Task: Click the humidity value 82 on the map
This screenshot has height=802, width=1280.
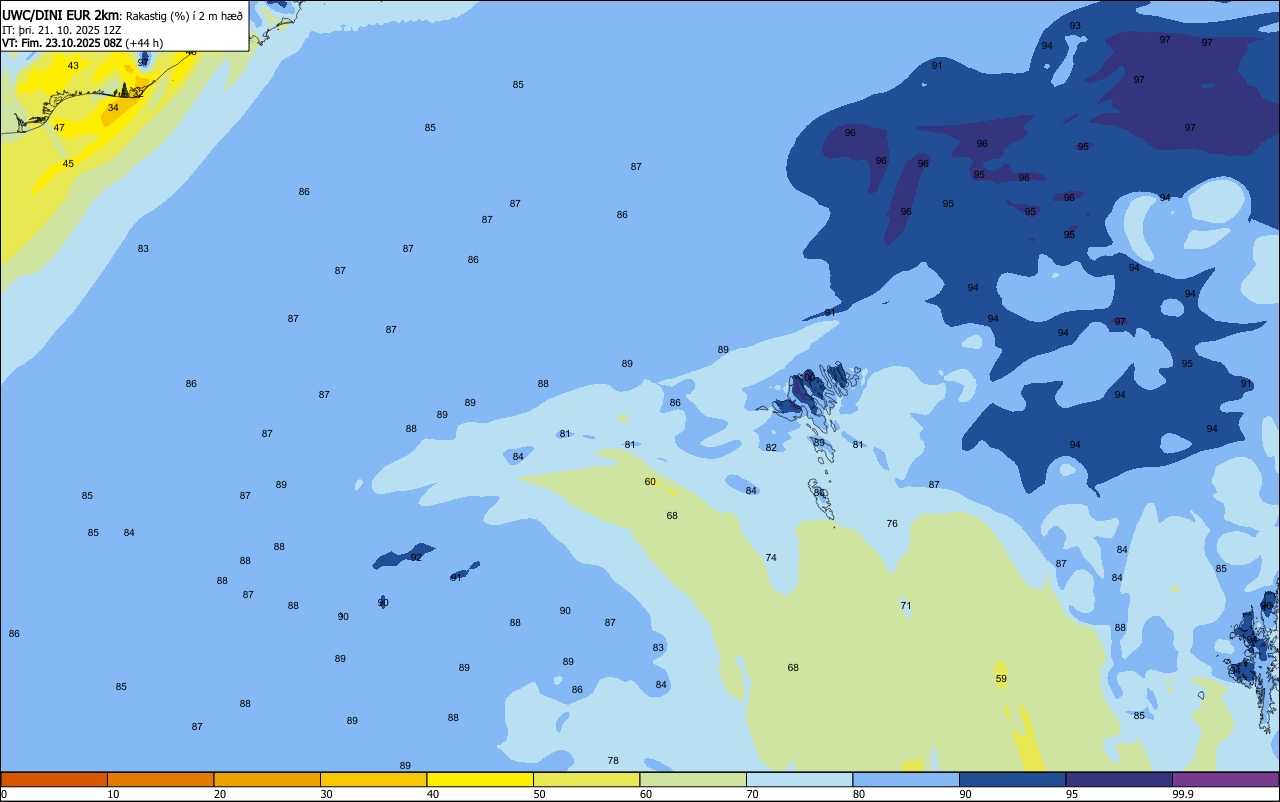Action: [x=771, y=448]
